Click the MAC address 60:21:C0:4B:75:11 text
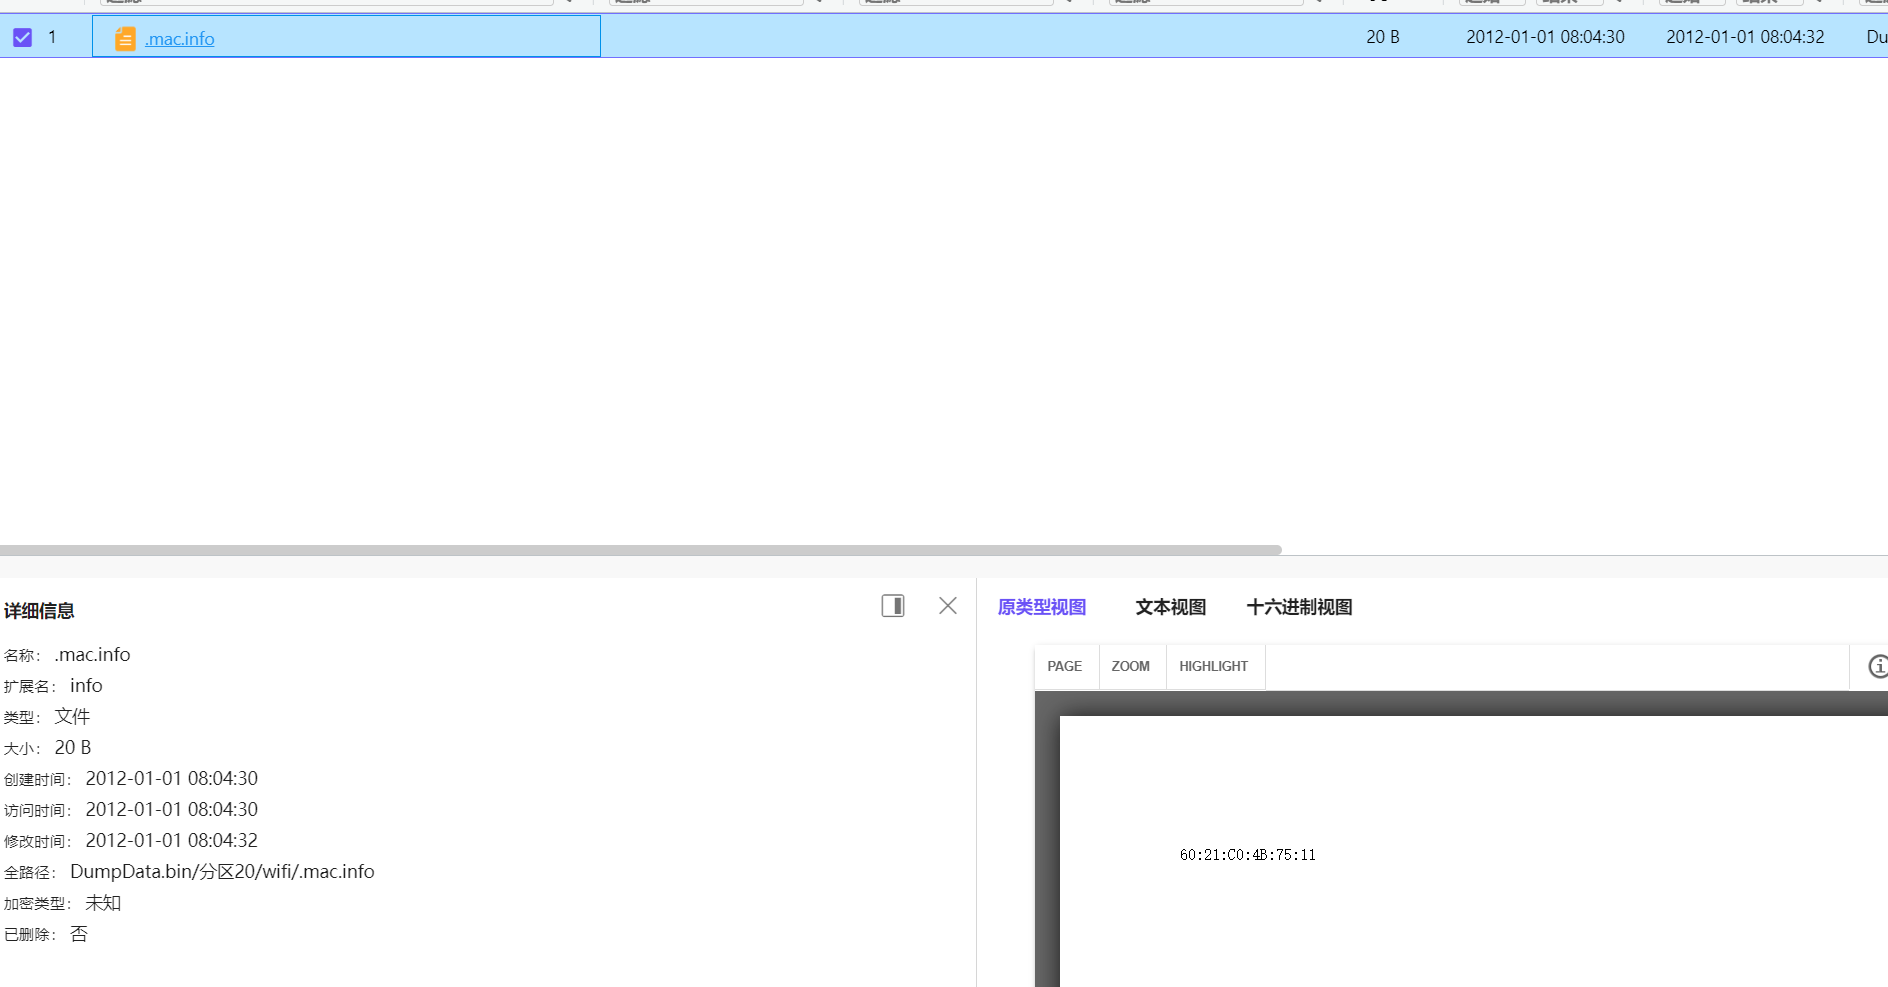1888x987 pixels. (1248, 855)
